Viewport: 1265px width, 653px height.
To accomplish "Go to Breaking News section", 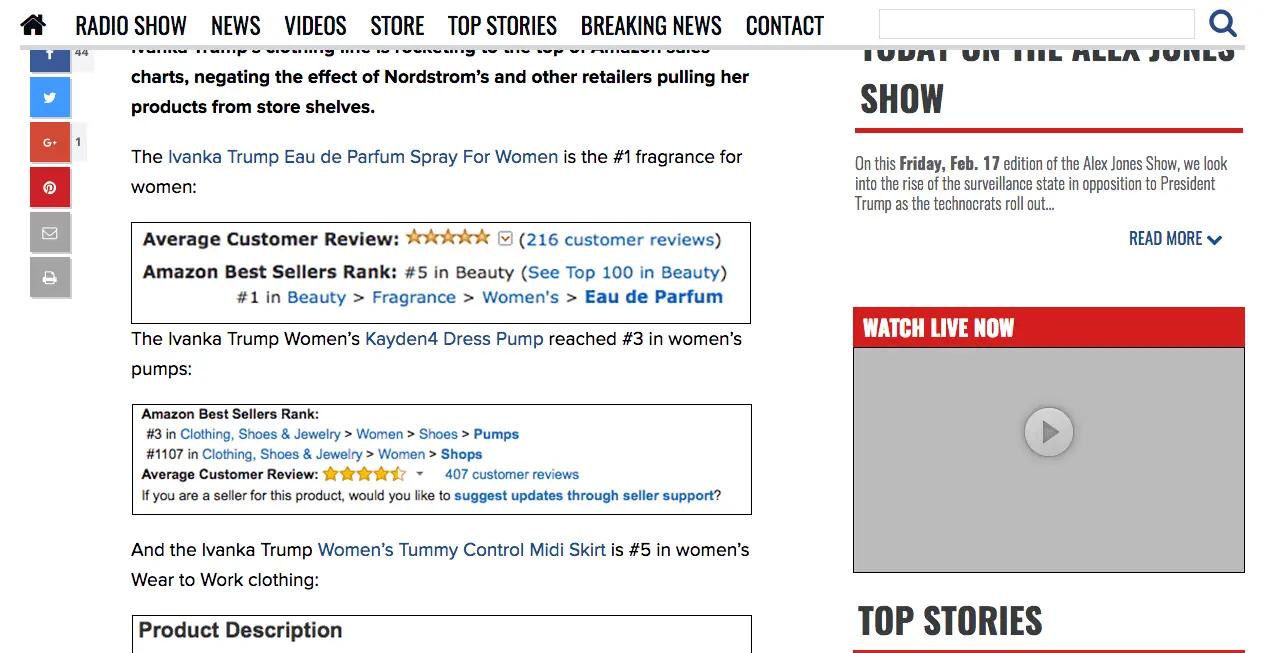I will coord(651,26).
